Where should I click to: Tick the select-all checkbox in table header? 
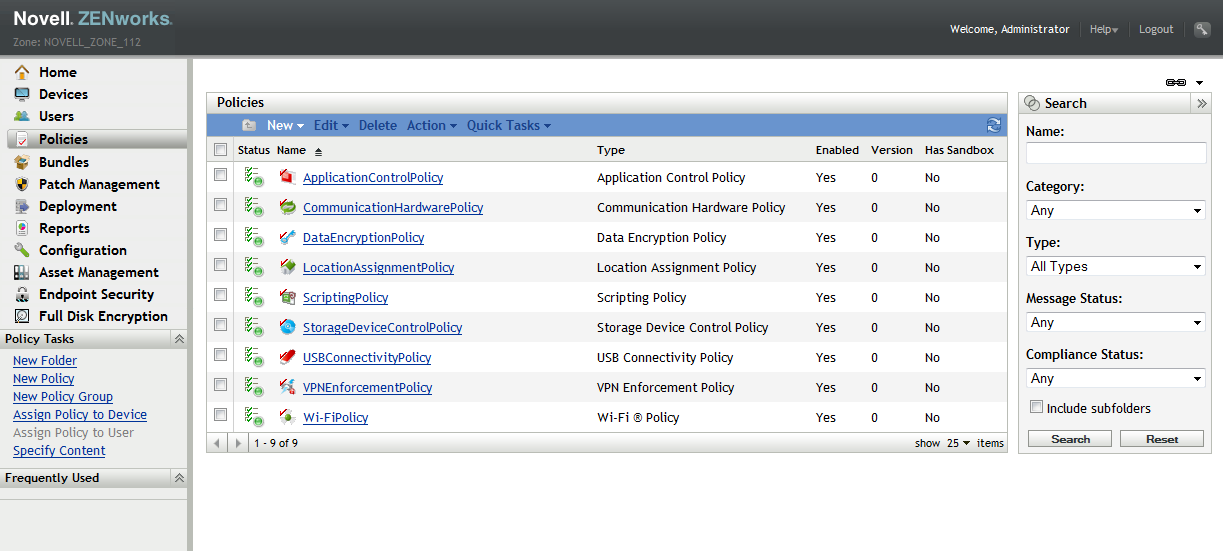coord(221,150)
